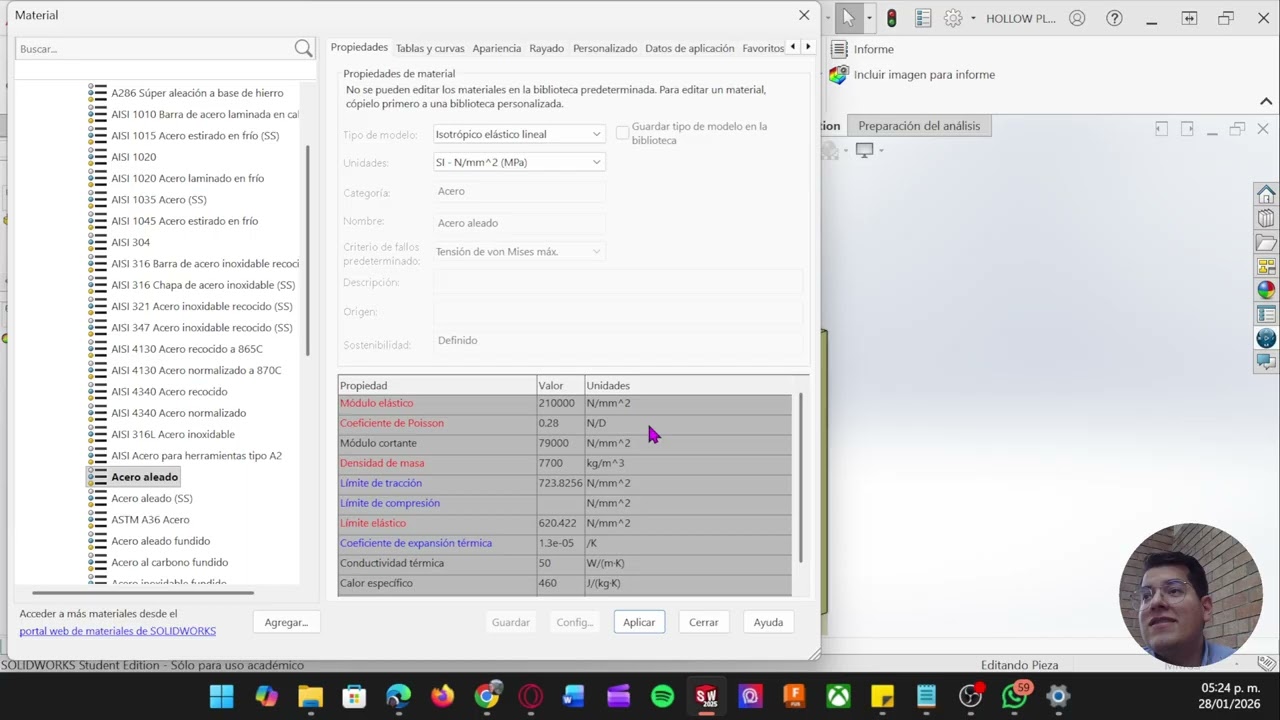Click the Aplicar button
This screenshot has height=720, width=1280.
tap(639, 622)
